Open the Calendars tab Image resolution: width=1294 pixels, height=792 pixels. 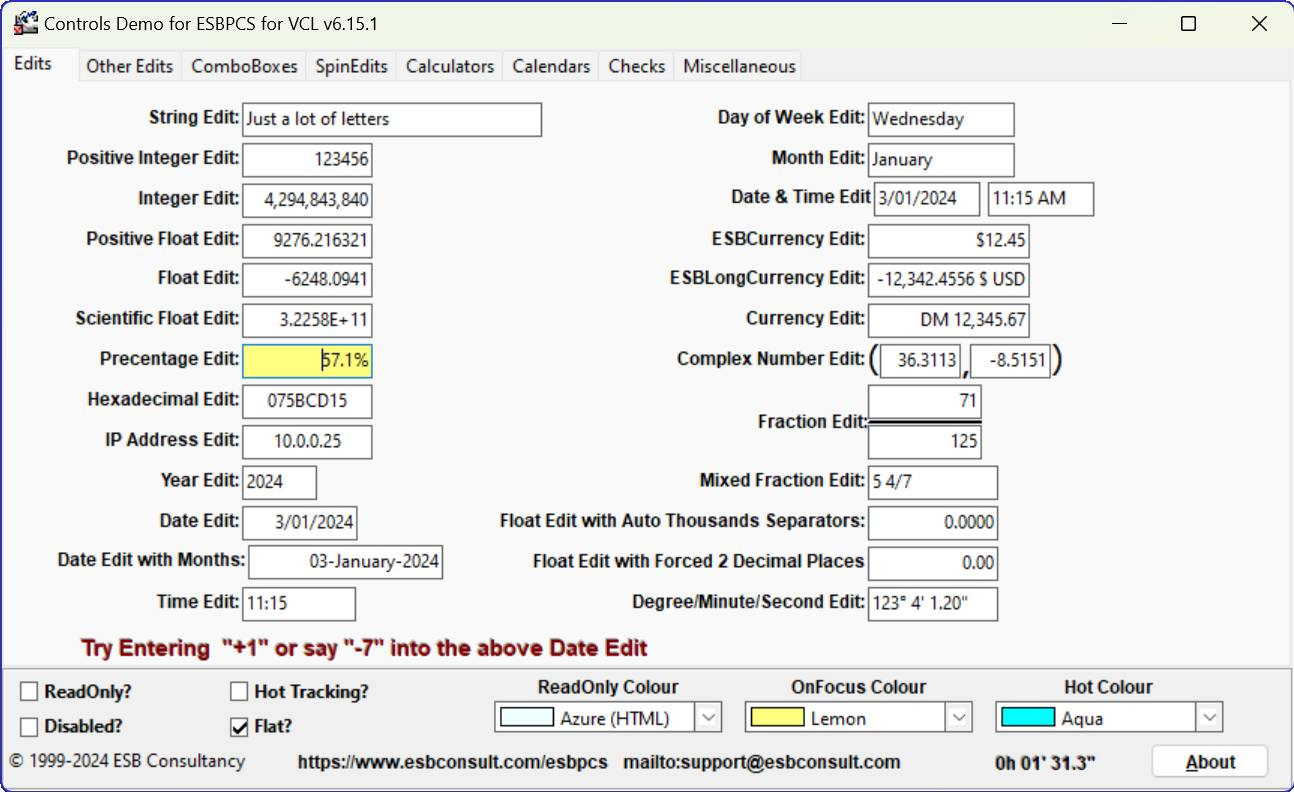click(551, 66)
